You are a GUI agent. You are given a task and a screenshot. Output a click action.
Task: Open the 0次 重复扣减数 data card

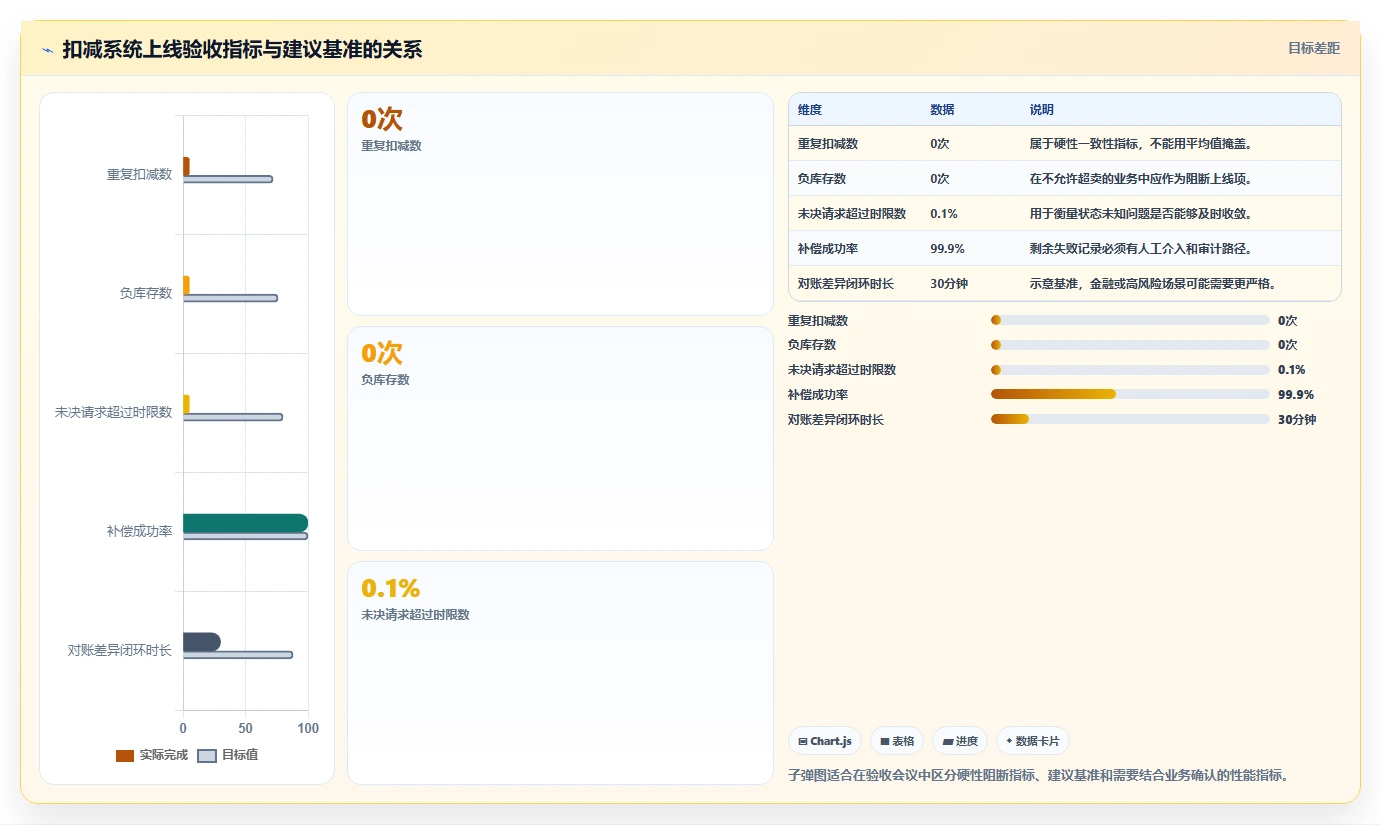point(560,204)
